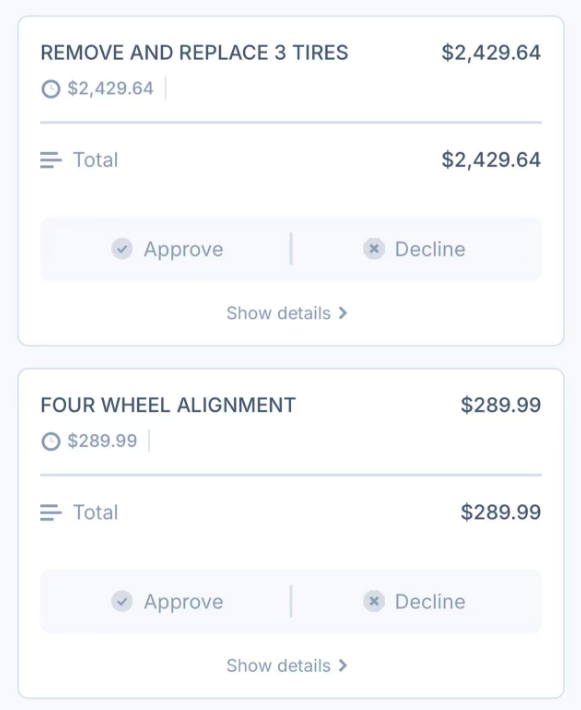Click the chevron arrow after alignment Show details
Screen dimensions: 581x710
pyautogui.click(x=343, y=666)
